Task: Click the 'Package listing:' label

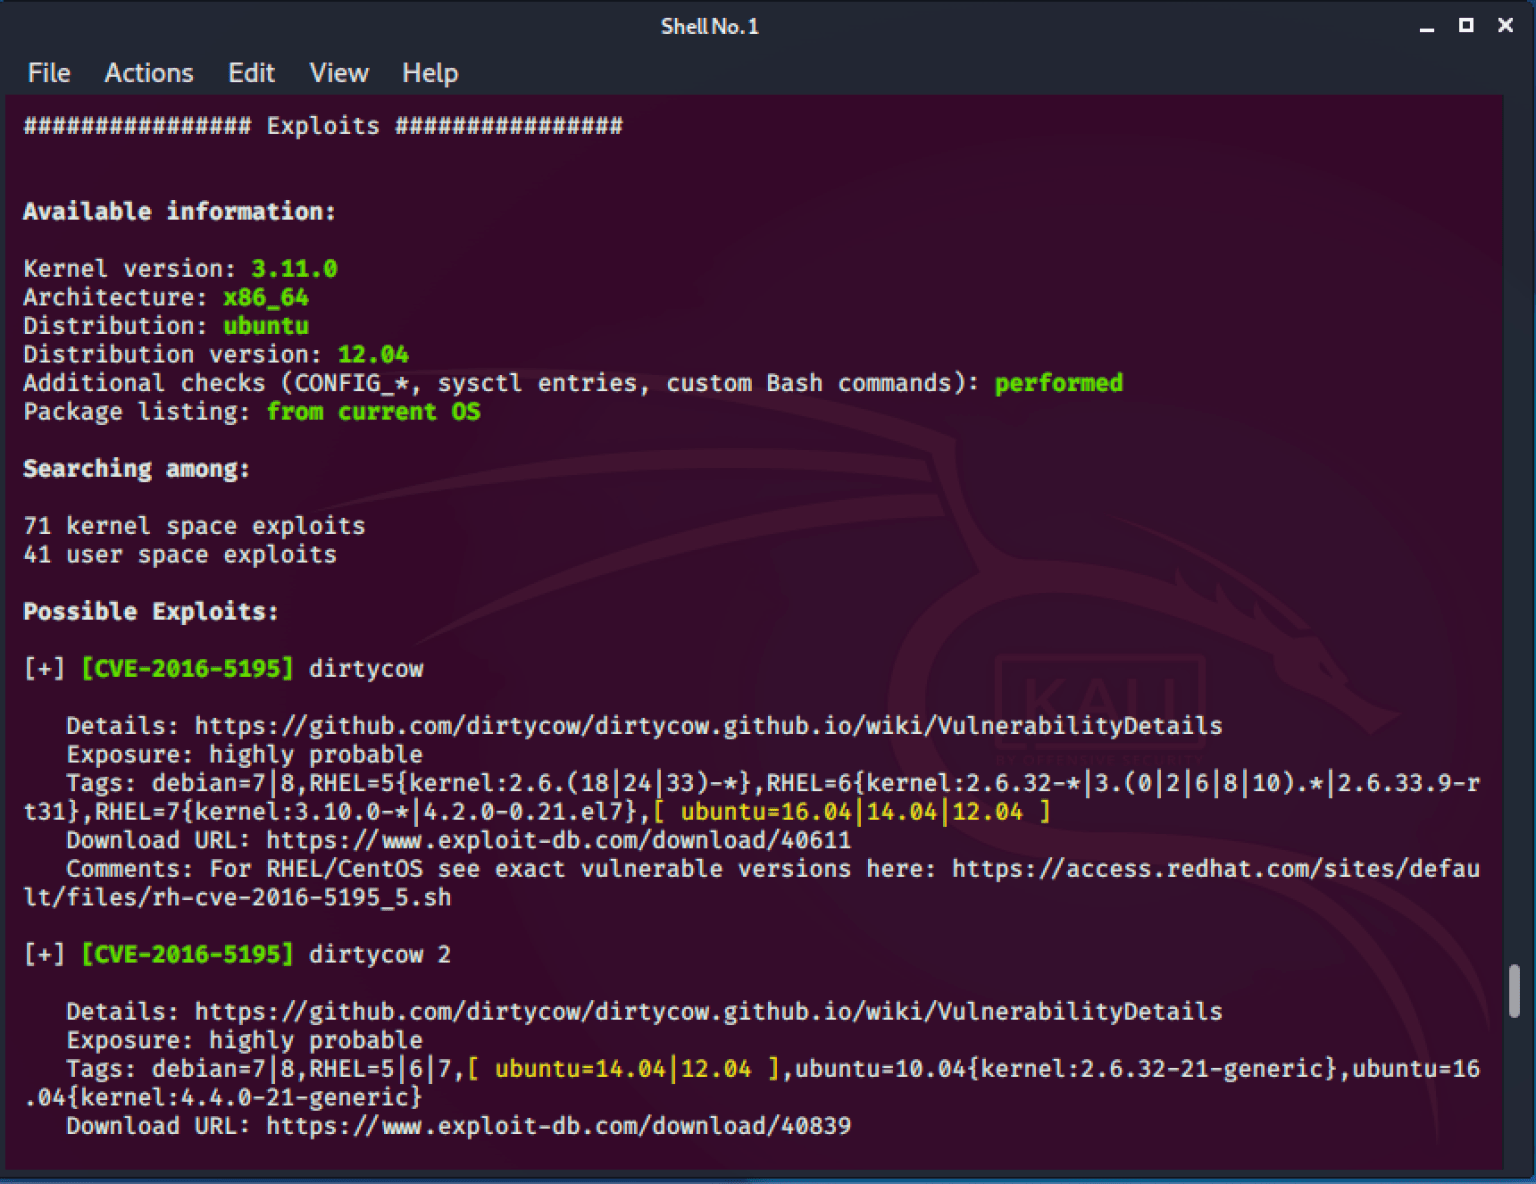Action: tap(137, 412)
